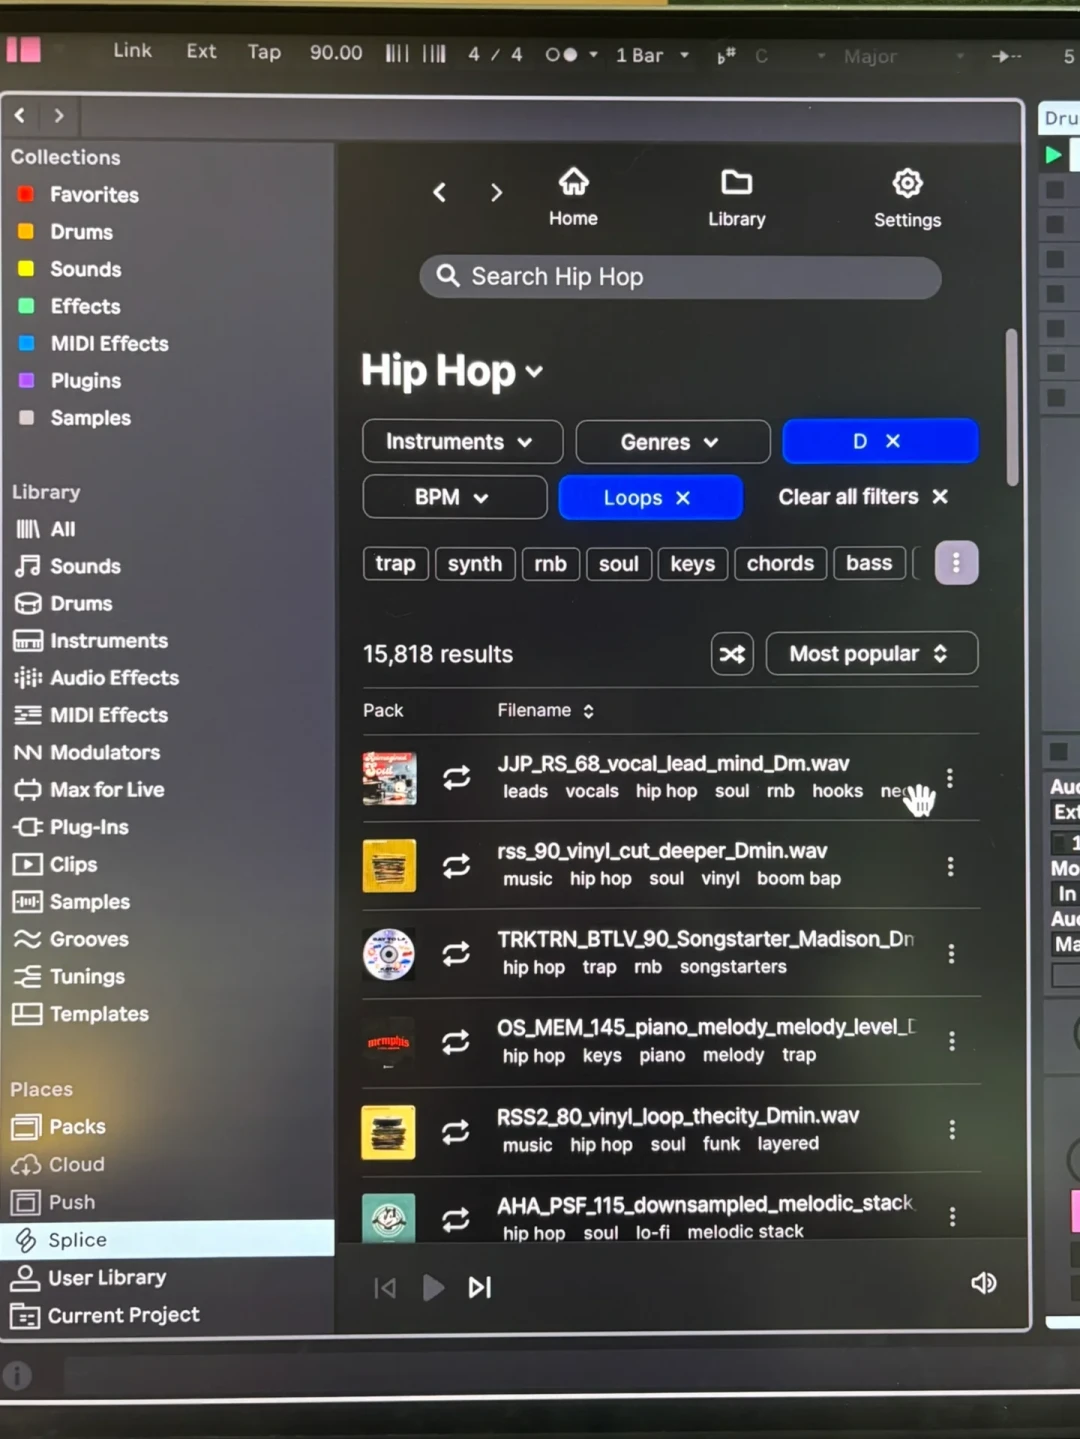The height and width of the screenshot is (1439, 1080).
Task: Click loop icon for OS_MEM_145_piano_melody
Action: pyautogui.click(x=456, y=1042)
